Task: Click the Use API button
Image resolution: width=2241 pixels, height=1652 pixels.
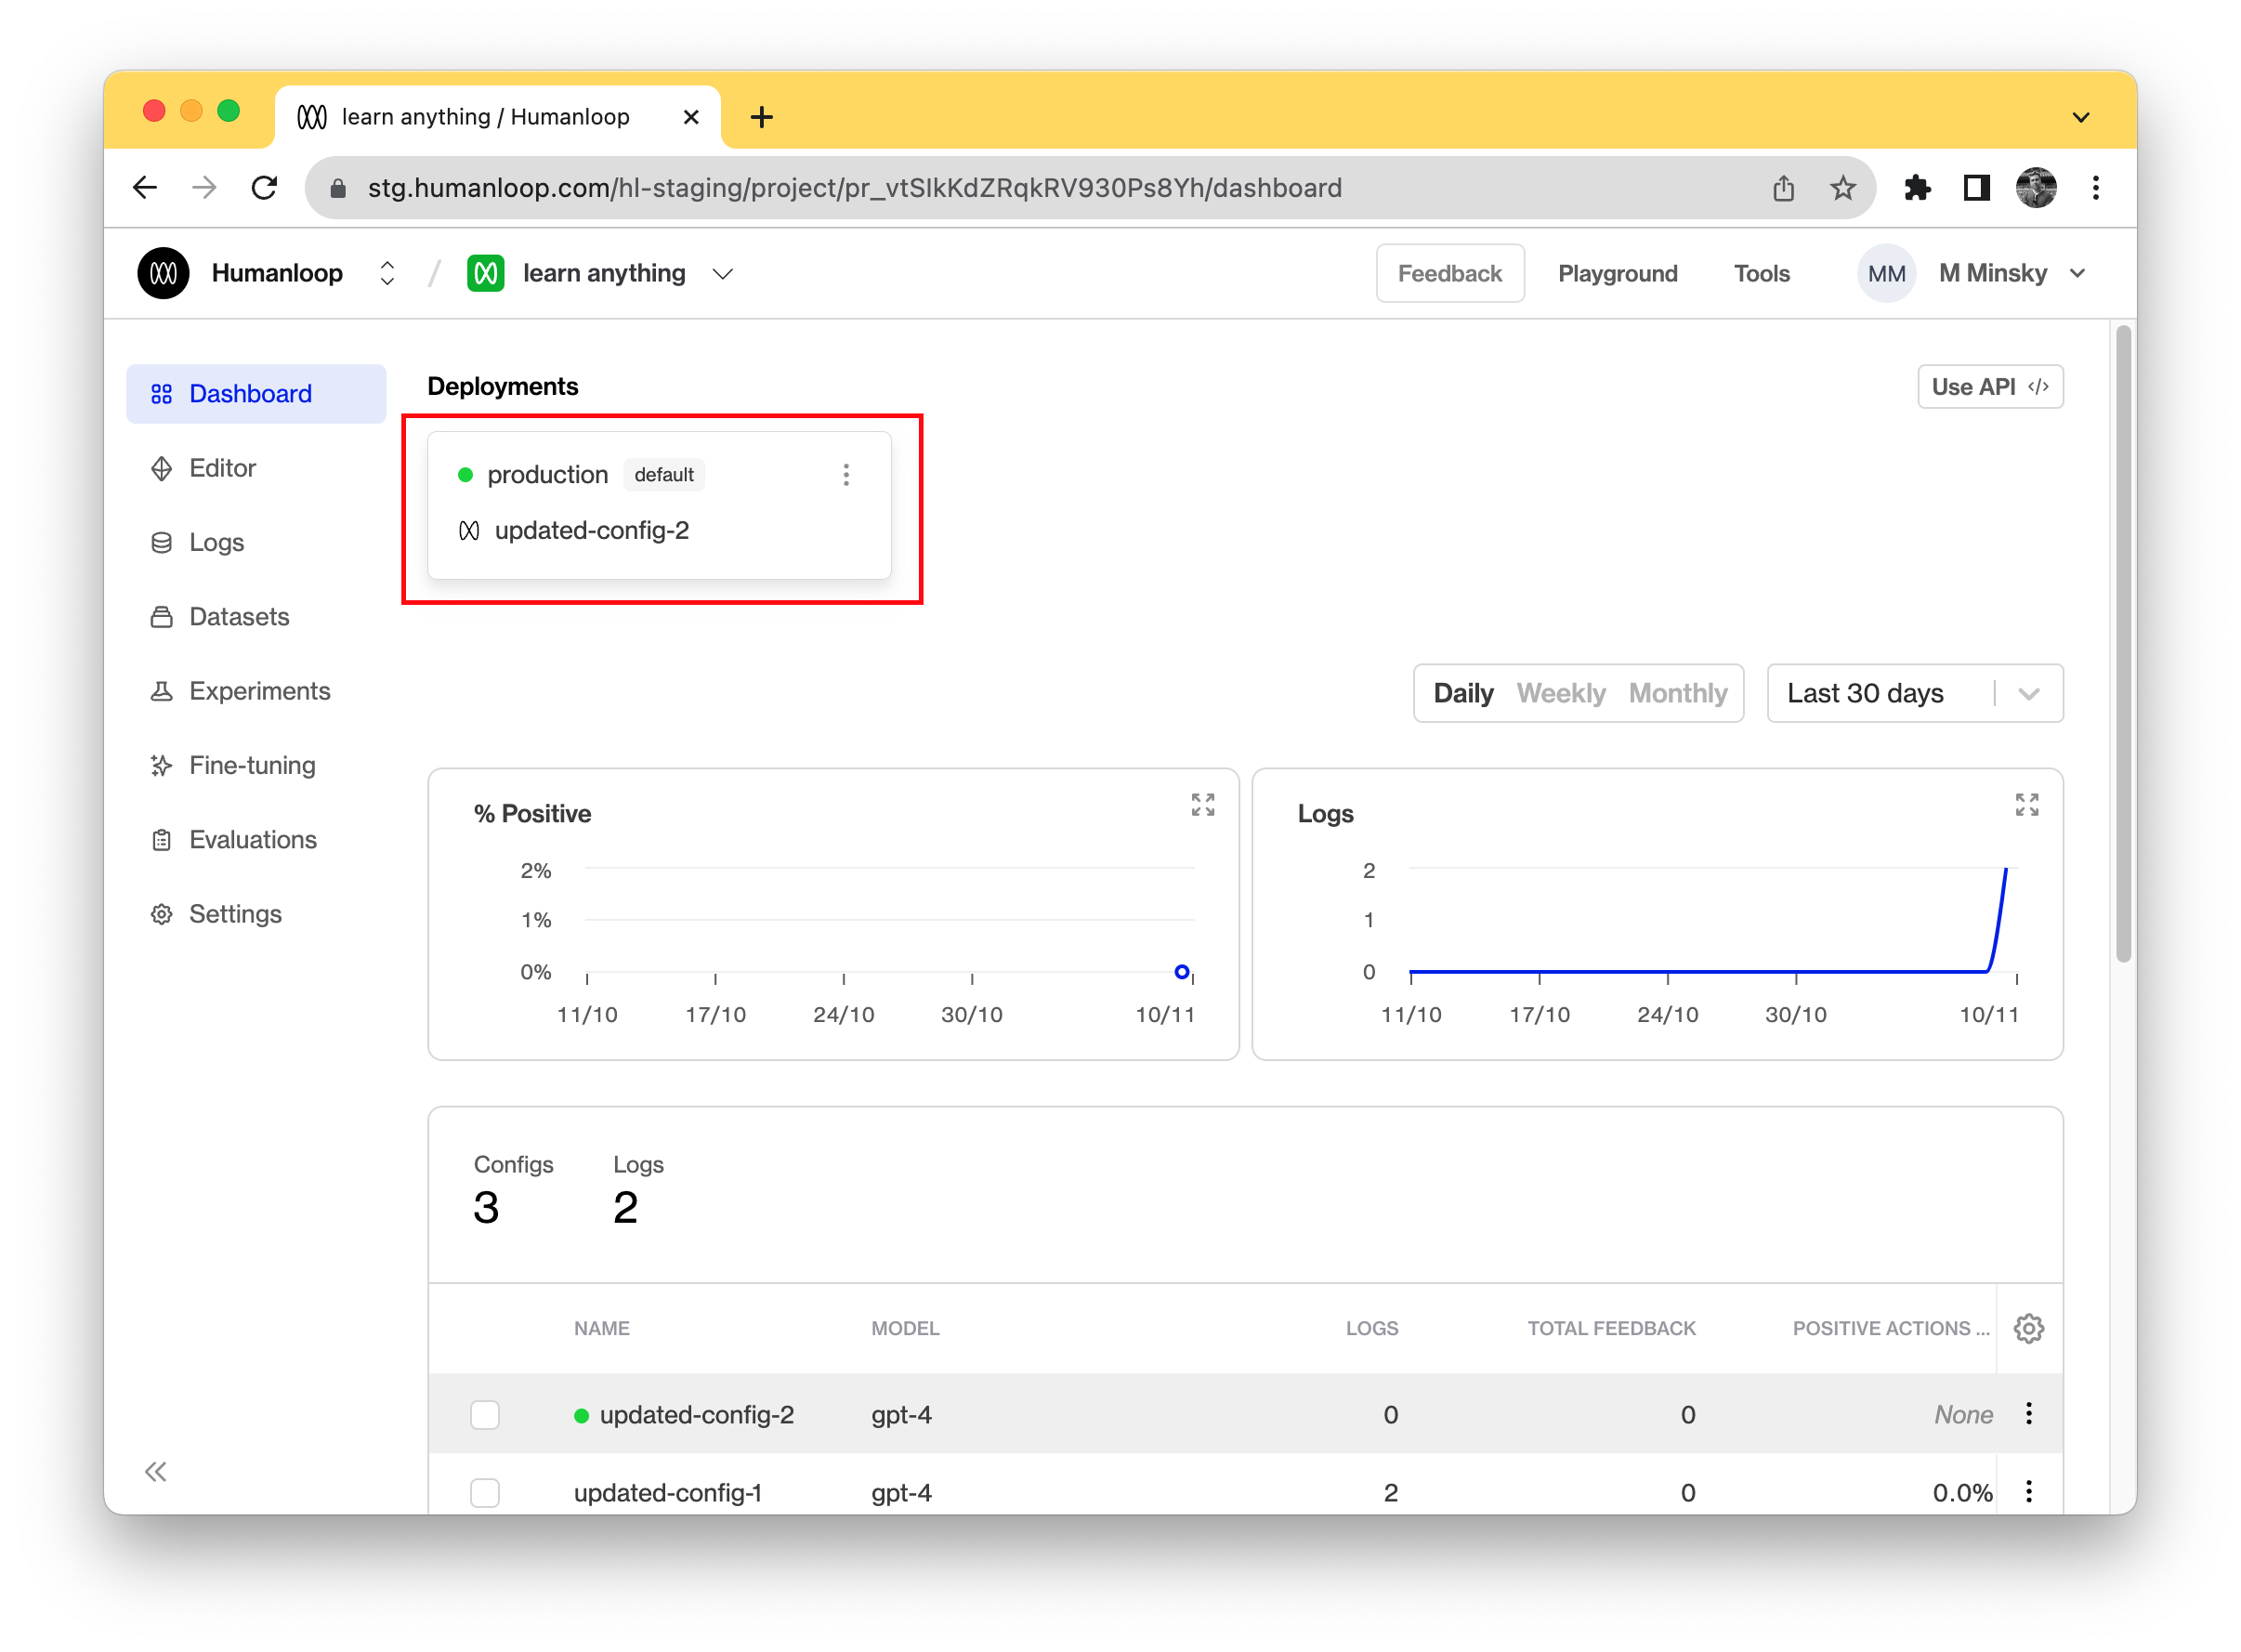Action: pos(1989,387)
